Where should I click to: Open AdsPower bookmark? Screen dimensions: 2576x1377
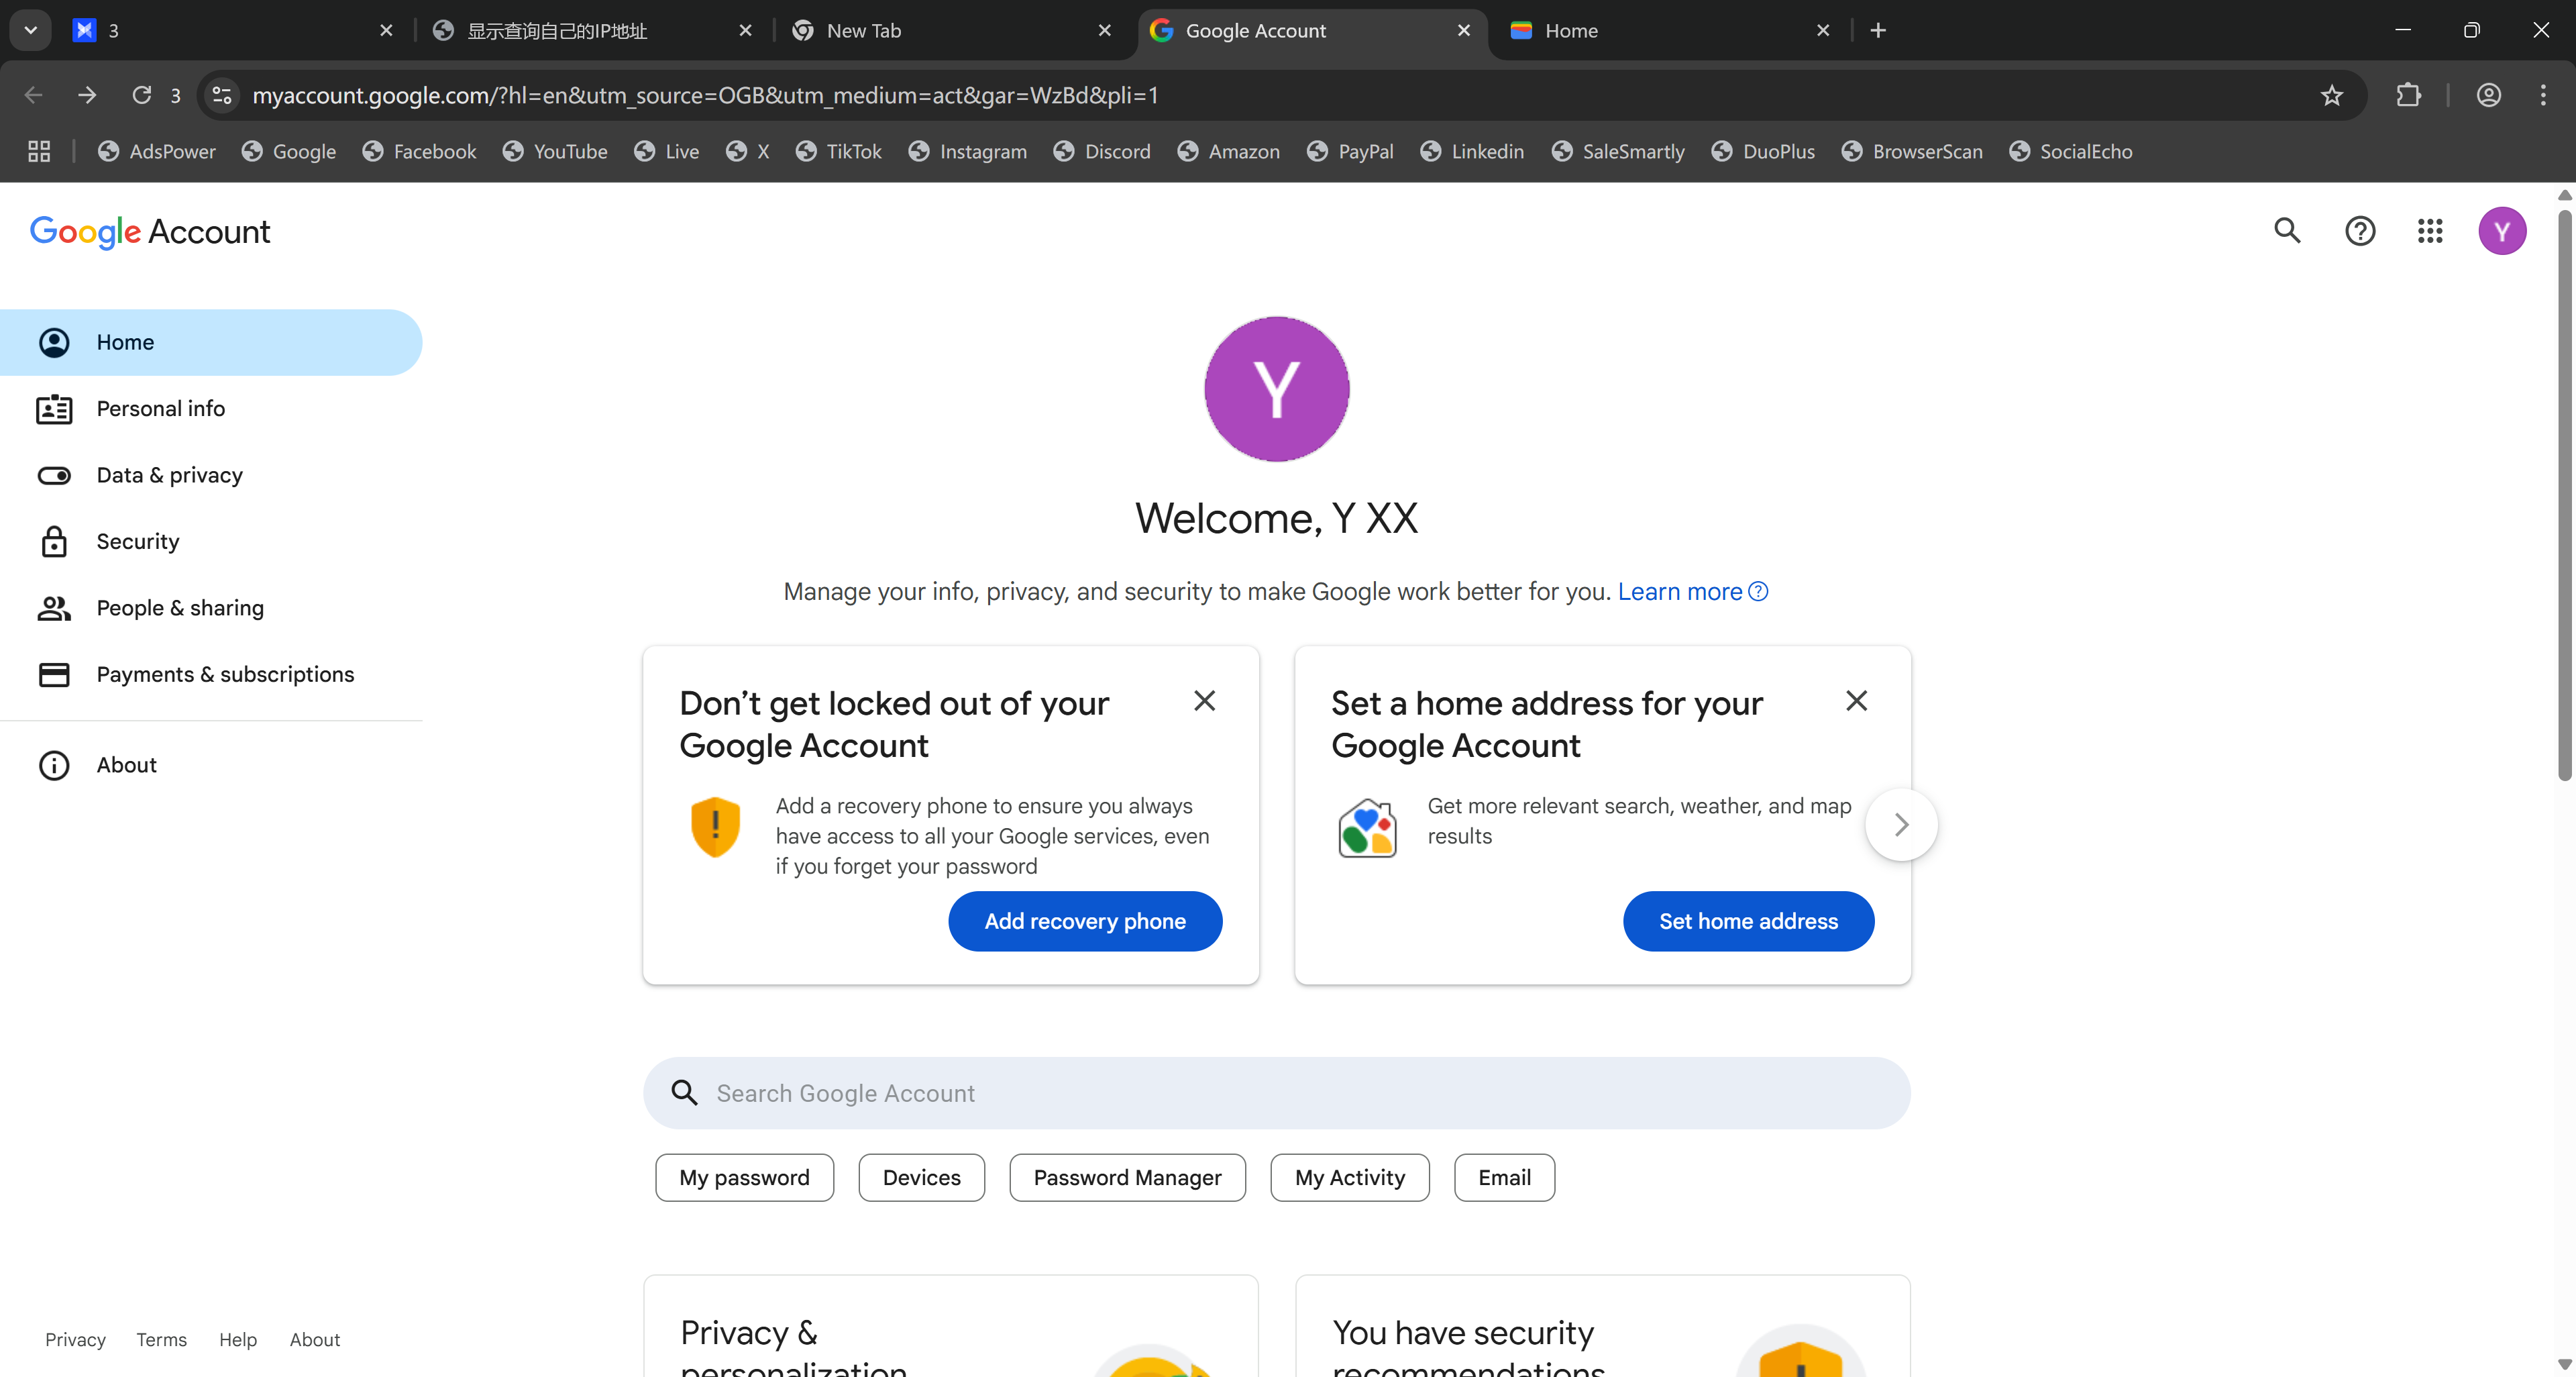(157, 152)
